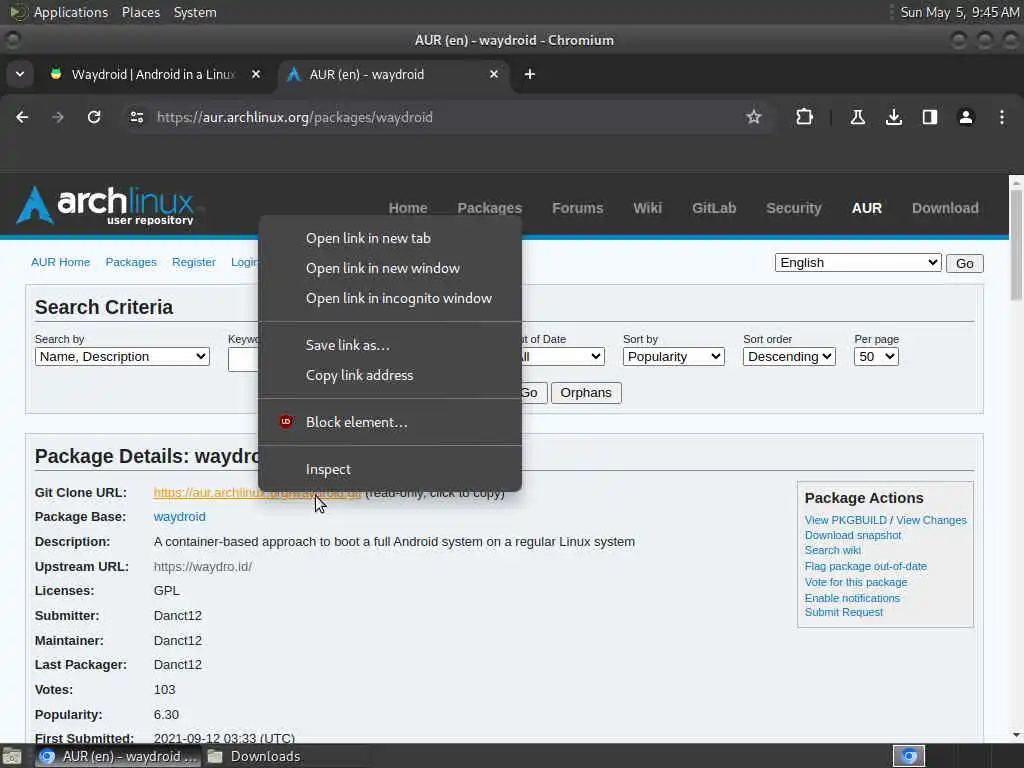Click the show desktop icon in bottom panel
The width and height of the screenshot is (1024, 768).
[x=12, y=756]
